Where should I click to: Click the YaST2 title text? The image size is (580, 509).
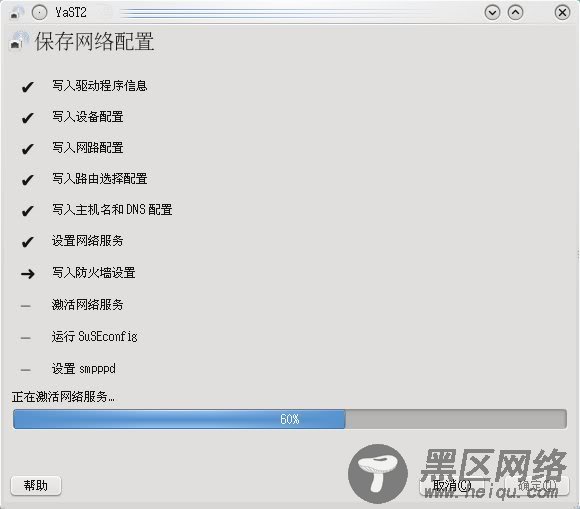tap(71, 13)
